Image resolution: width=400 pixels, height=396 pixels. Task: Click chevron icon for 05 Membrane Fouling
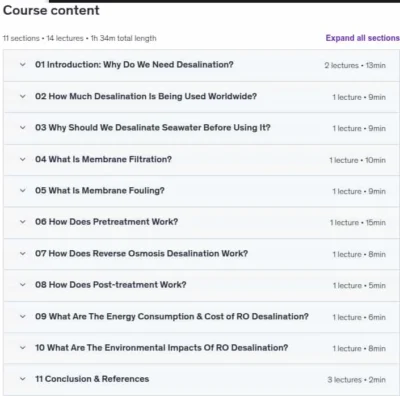[x=22, y=191]
